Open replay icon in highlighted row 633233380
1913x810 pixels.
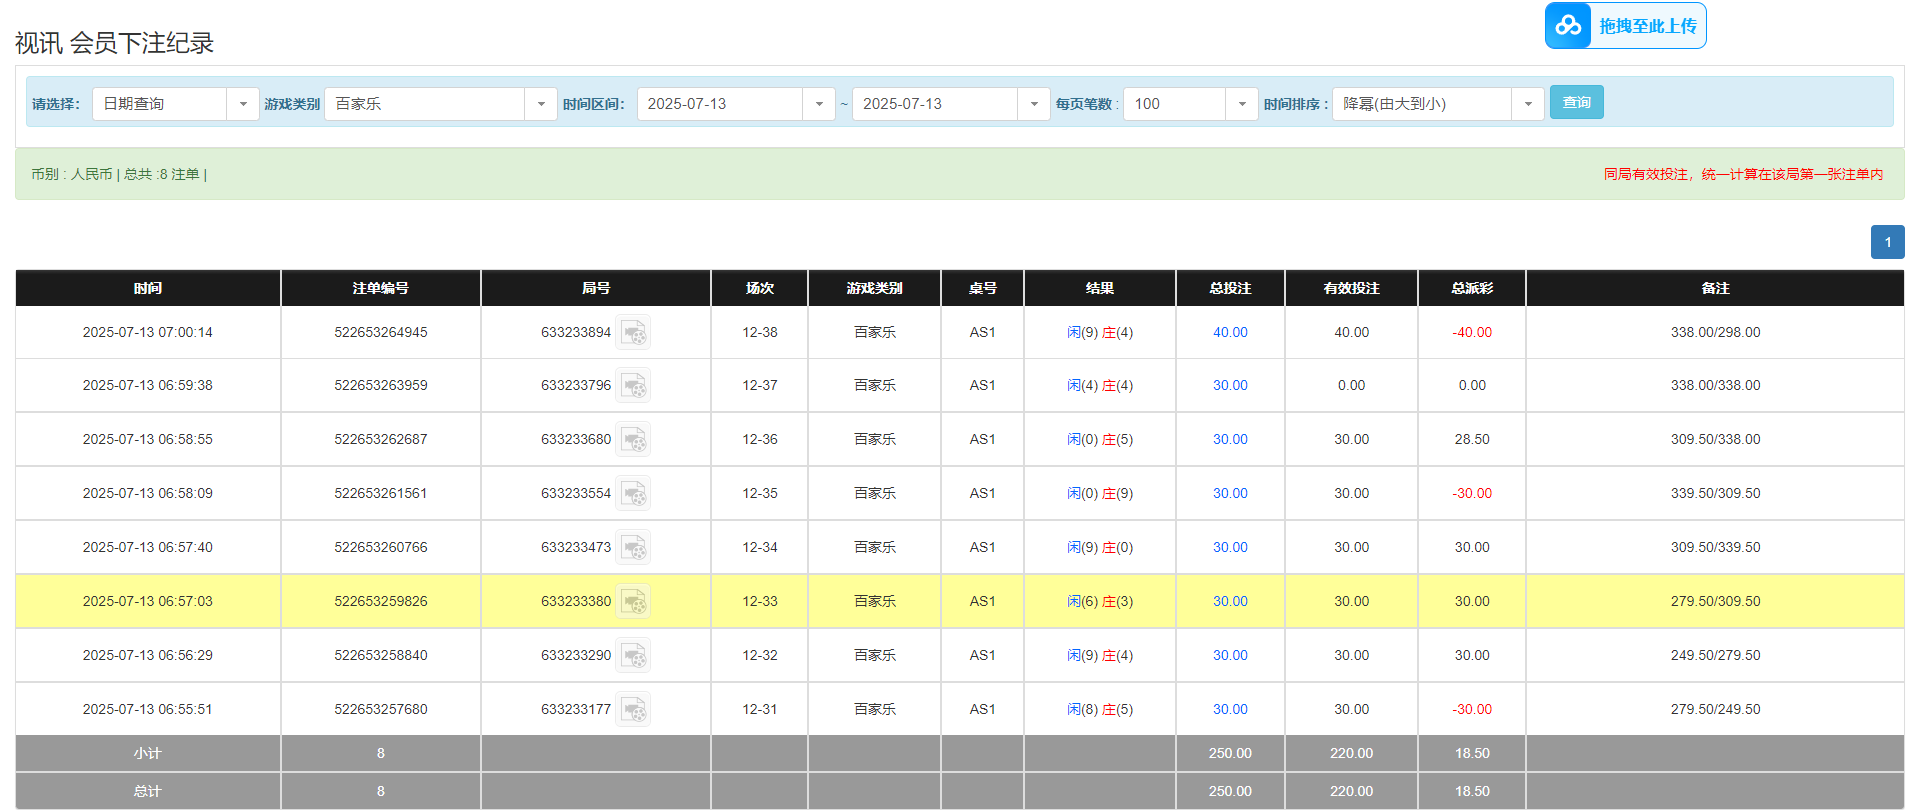click(x=633, y=602)
